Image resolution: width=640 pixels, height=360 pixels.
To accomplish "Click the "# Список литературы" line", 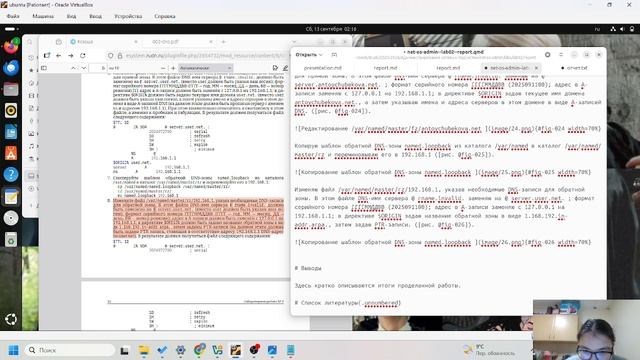I will (x=348, y=303).
